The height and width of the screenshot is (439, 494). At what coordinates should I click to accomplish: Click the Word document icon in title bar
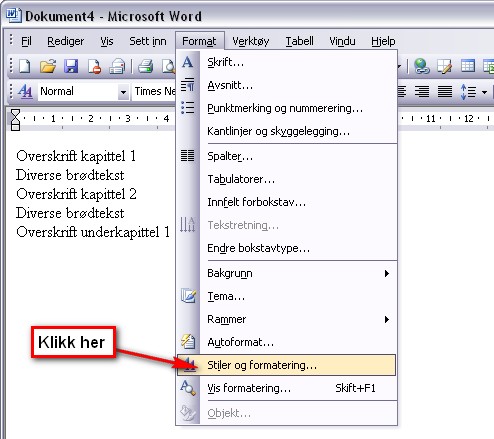coord(14,16)
